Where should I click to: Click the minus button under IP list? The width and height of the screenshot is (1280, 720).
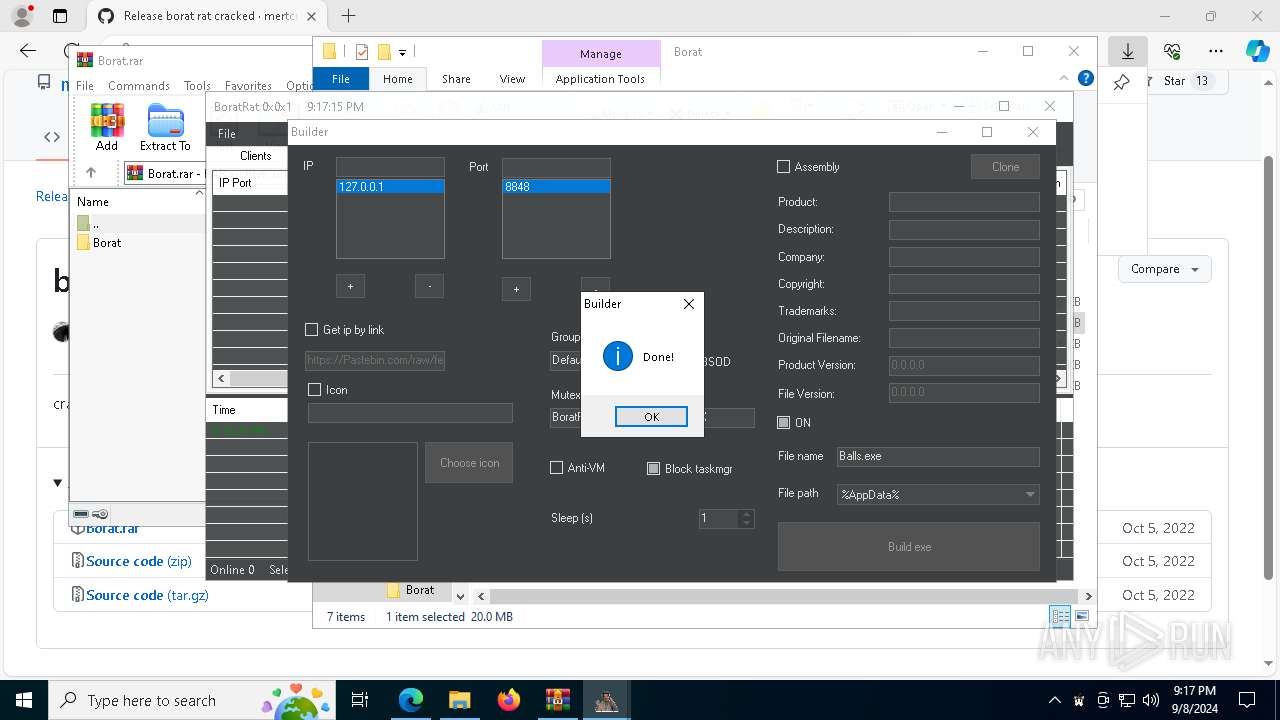[x=429, y=286]
